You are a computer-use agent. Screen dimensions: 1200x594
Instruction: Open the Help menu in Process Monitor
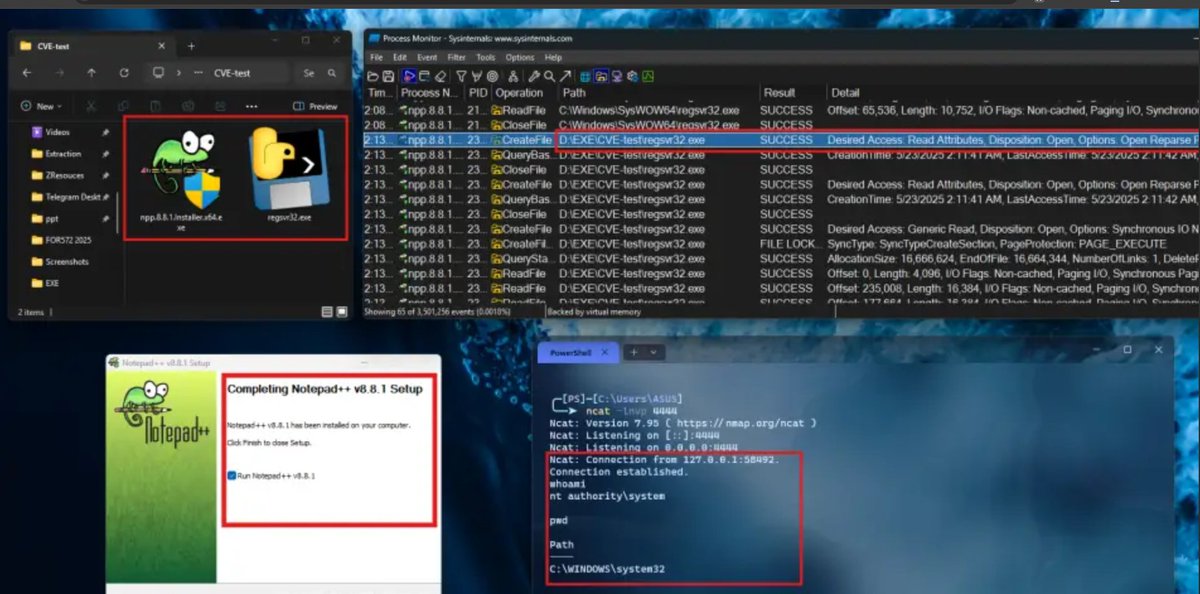click(553, 57)
